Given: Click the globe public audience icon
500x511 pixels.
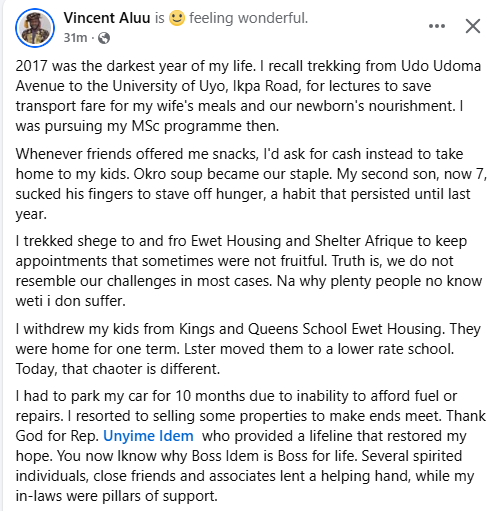Looking at the screenshot, I should point(104,38).
